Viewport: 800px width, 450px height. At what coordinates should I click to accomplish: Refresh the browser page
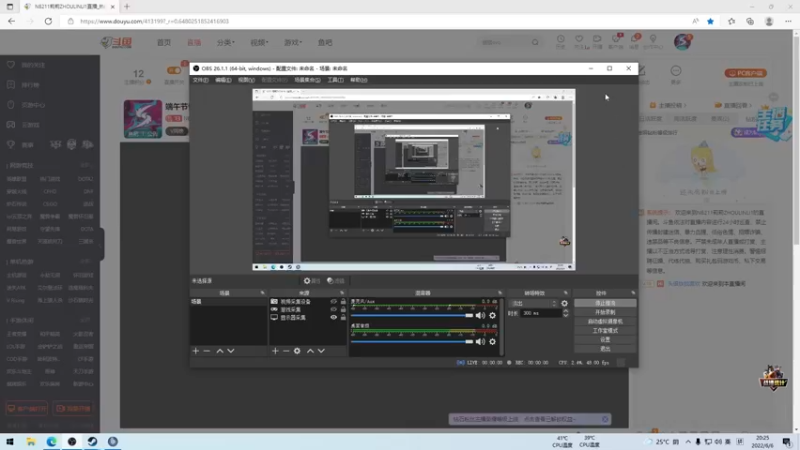(48, 21)
